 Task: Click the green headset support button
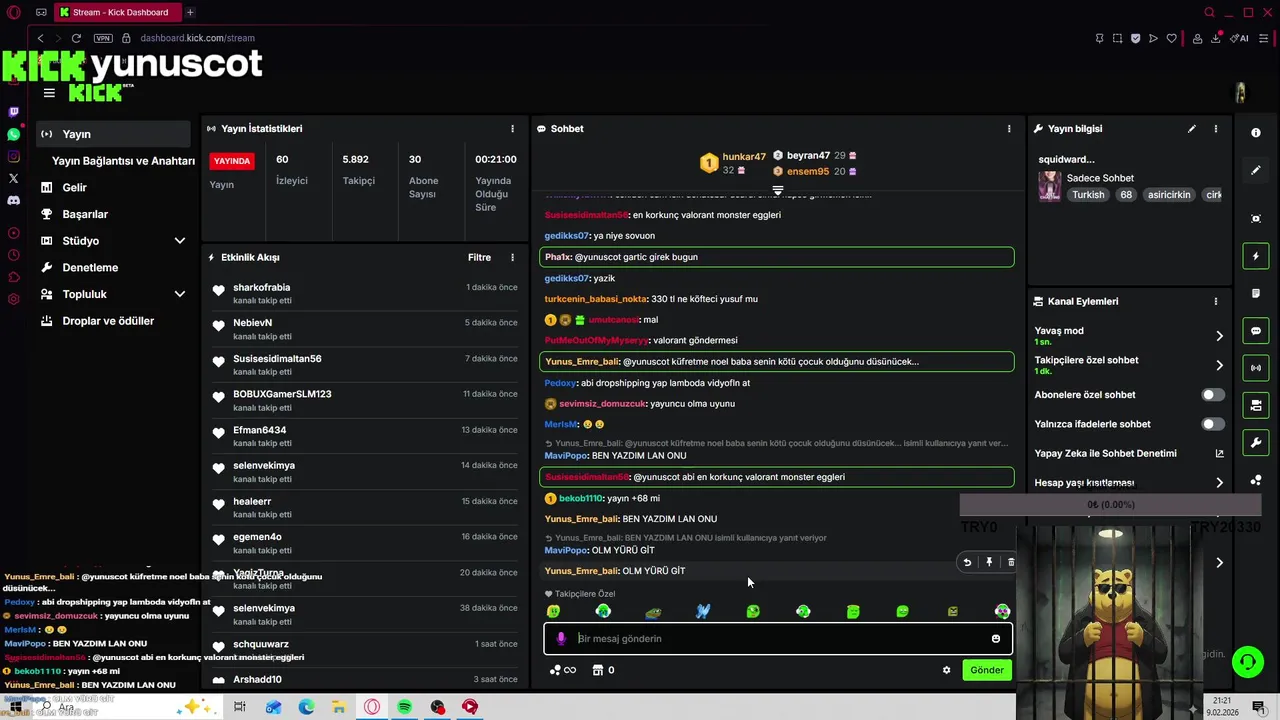pos(1247,661)
